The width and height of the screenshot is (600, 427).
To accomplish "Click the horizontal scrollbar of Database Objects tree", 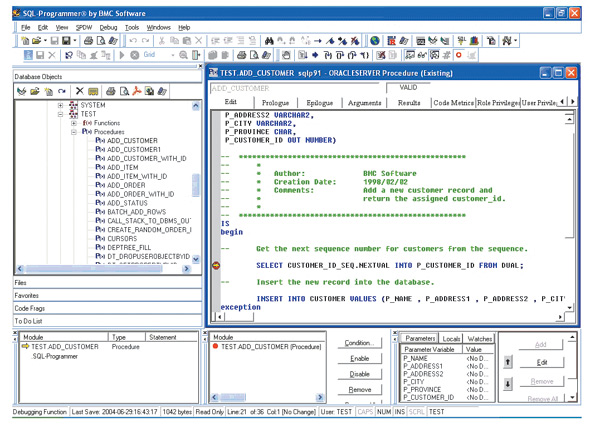I will (103, 269).
